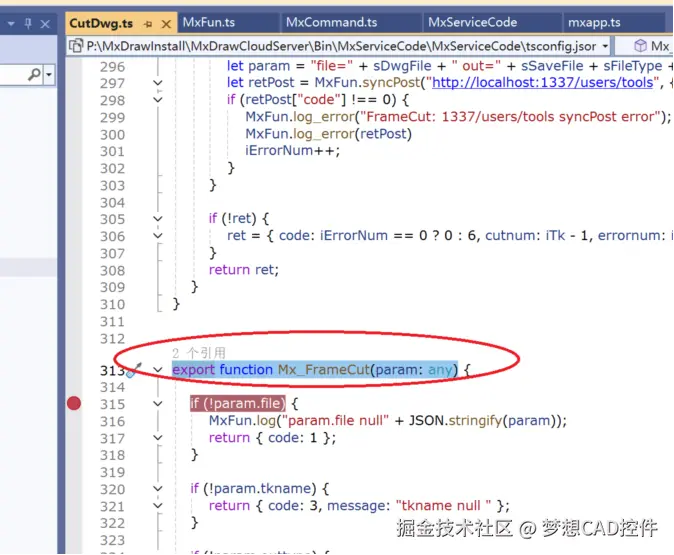Click 'MxFun.log_error(retPost)' on line 300
This screenshot has height=555, width=674.
click(x=328, y=134)
